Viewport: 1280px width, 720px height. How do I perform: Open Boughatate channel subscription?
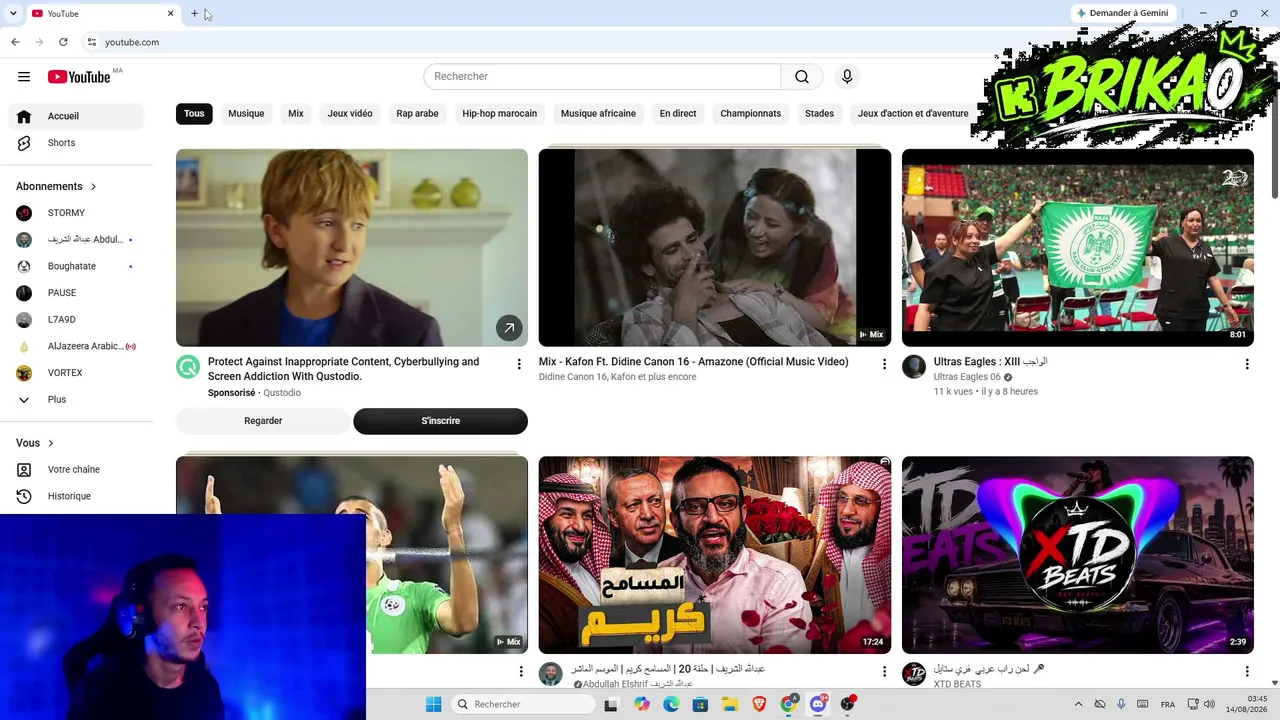(77, 266)
